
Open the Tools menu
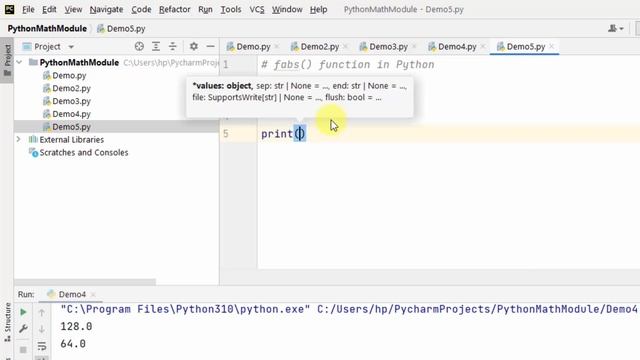click(231, 9)
